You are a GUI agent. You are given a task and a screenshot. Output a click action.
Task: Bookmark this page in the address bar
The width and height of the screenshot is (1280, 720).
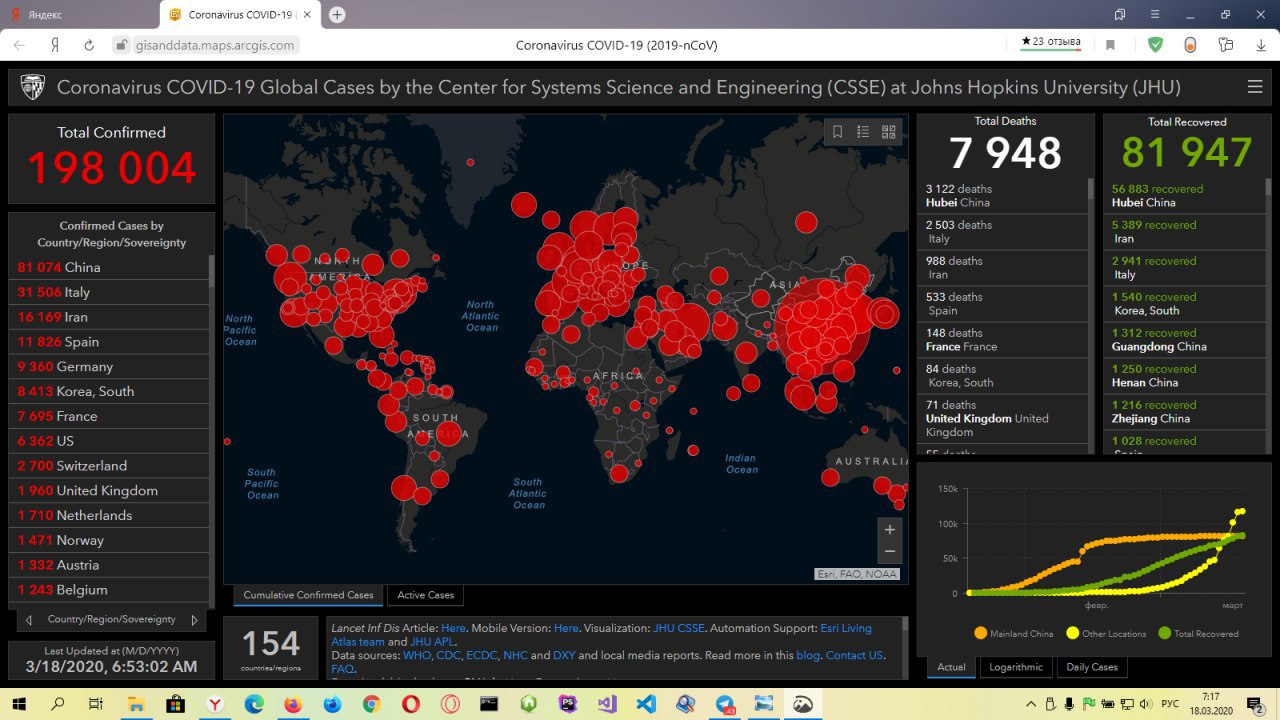coord(1110,45)
